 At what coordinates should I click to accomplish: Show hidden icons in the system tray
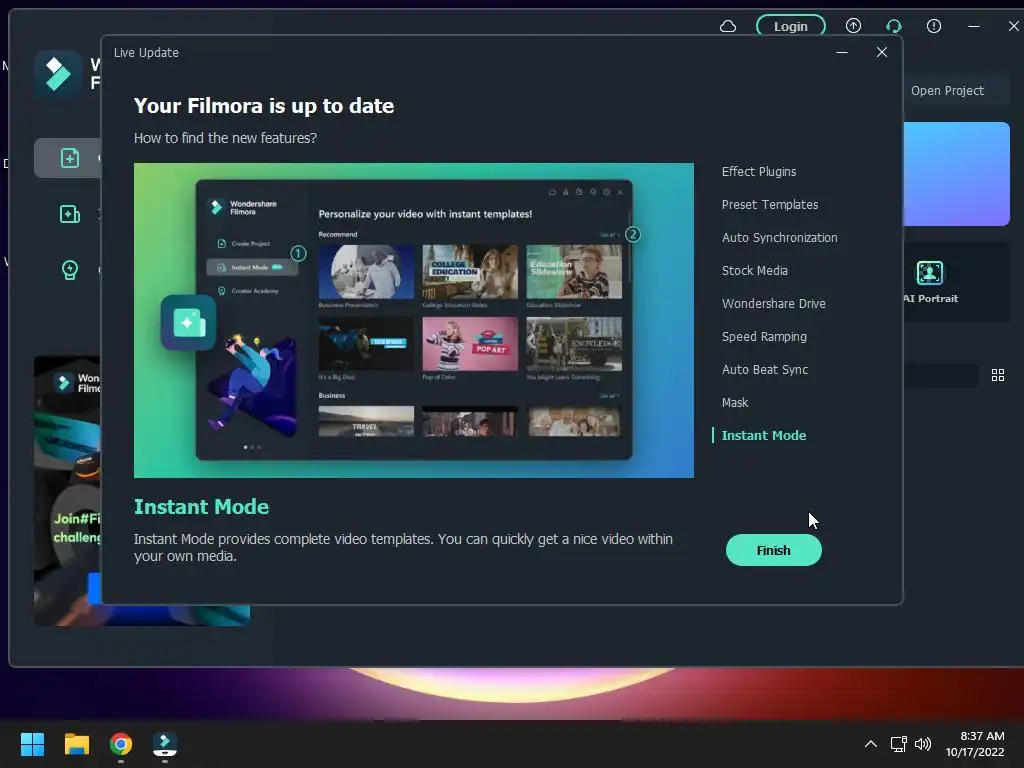pos(871,744)
